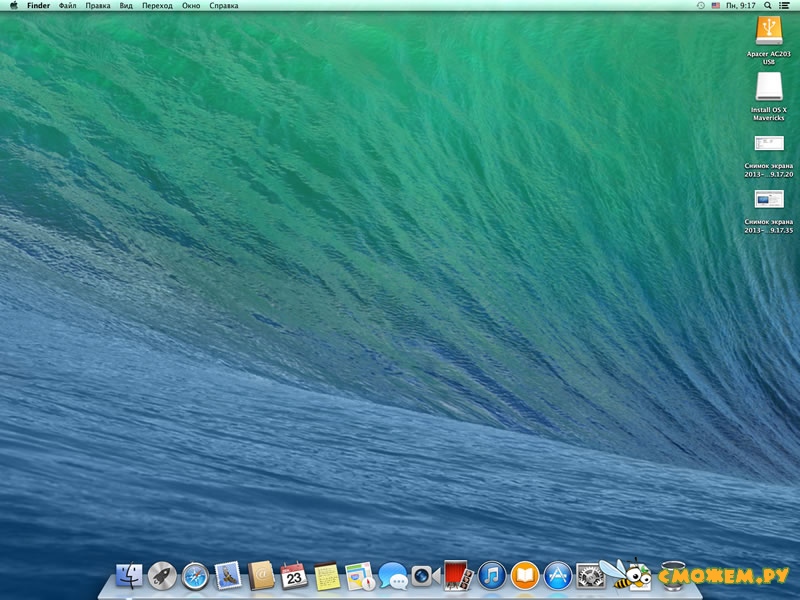Open the Finder application menu
800x600 pixels.
coord(38,6)
